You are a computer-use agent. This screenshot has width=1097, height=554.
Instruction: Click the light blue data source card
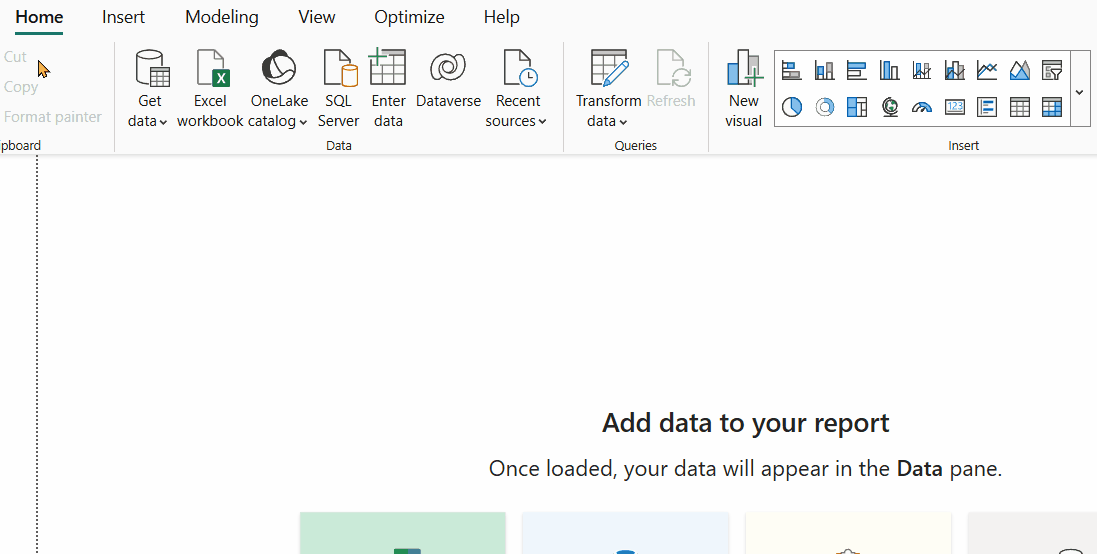click(x=625, y=533)
